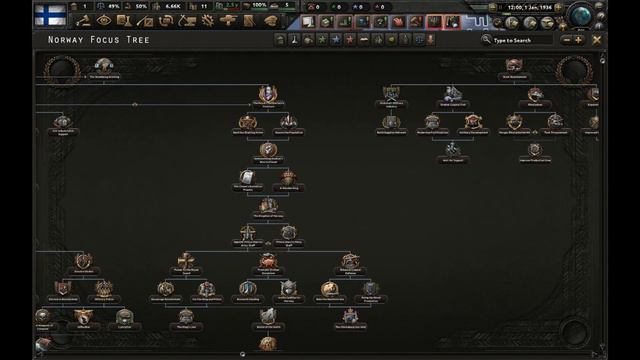Toggle the first focus filter icon

click(x=280, y=40)
